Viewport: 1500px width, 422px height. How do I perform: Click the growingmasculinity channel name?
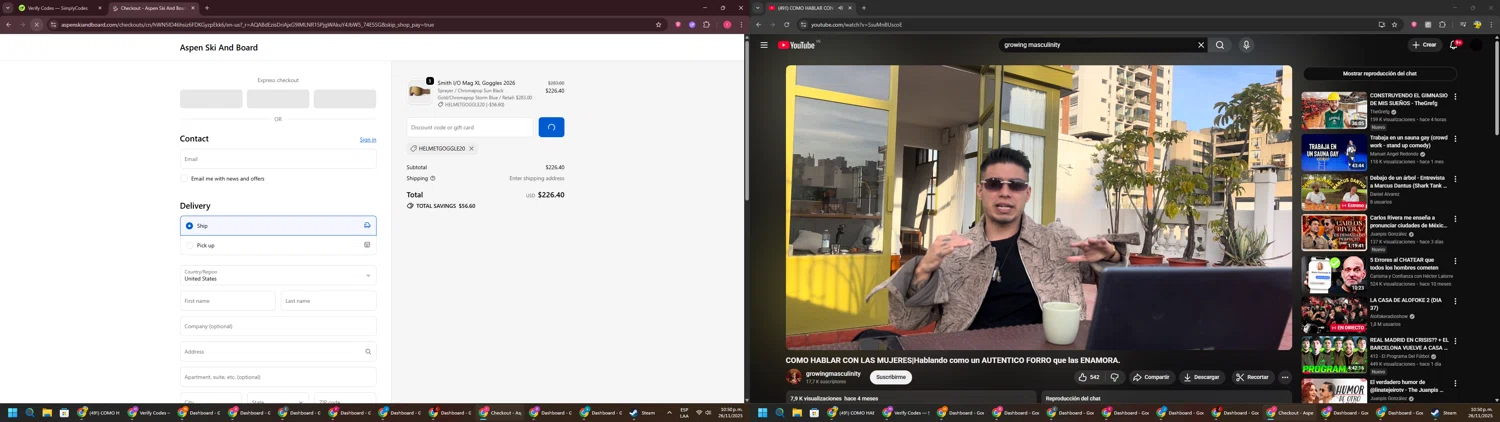[x=833, y=374]
